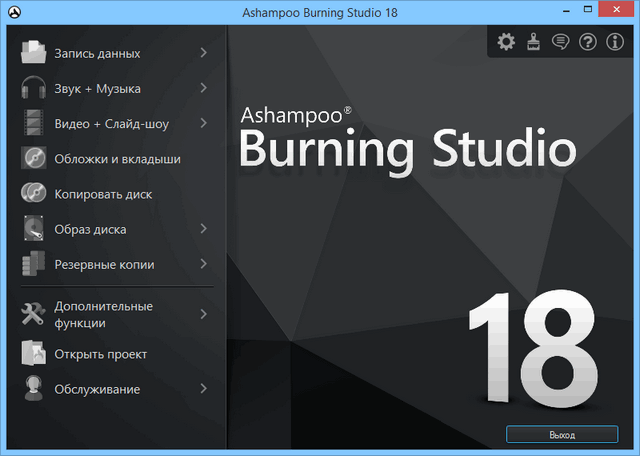This screenshot has width=640, height=456.
Task: Click the folder icon for Запись данных
Action: (x=35, y=52)
